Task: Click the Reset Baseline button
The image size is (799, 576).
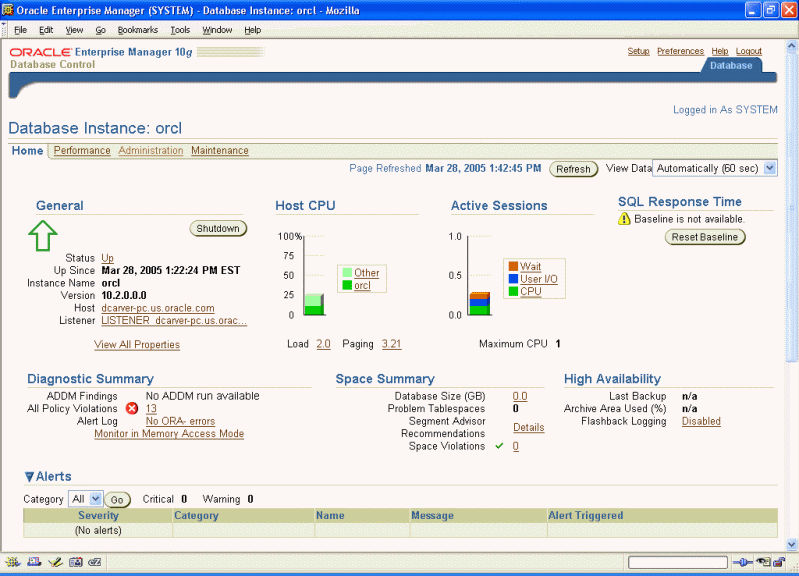Action: point(705,237)
